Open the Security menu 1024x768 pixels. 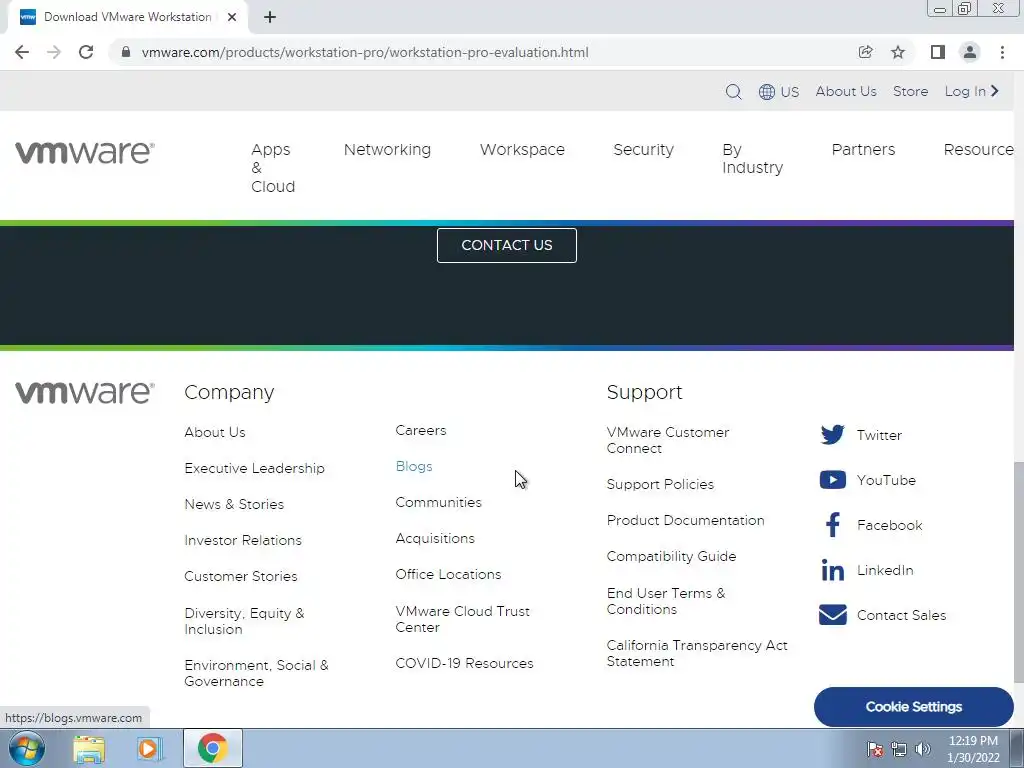point(643,150)
